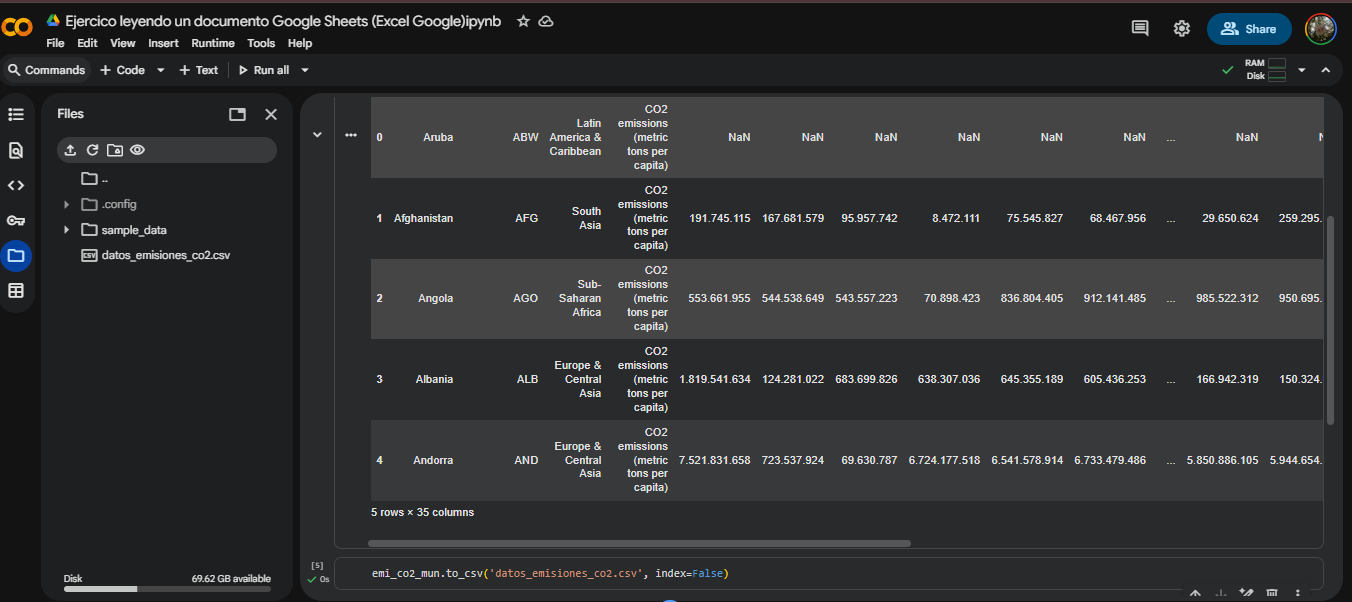Screen dimensions: 1352x602
Task: Star the notebook title
Action: (x=523, y=21)
